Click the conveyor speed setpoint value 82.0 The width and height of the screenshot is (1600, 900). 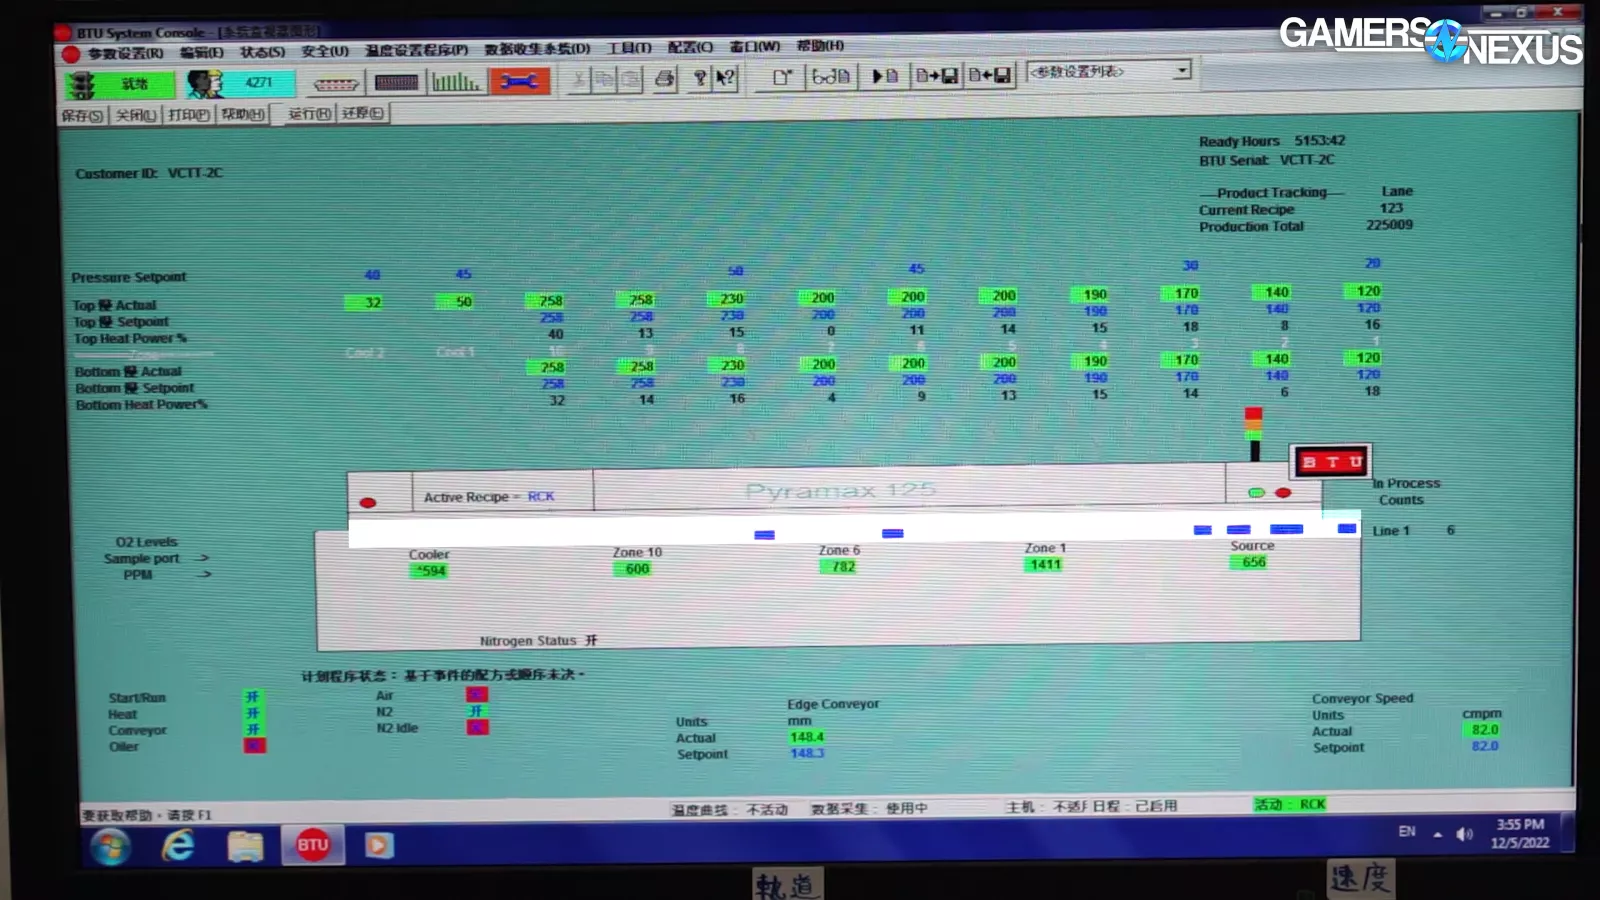click(x=1484, y=746)
